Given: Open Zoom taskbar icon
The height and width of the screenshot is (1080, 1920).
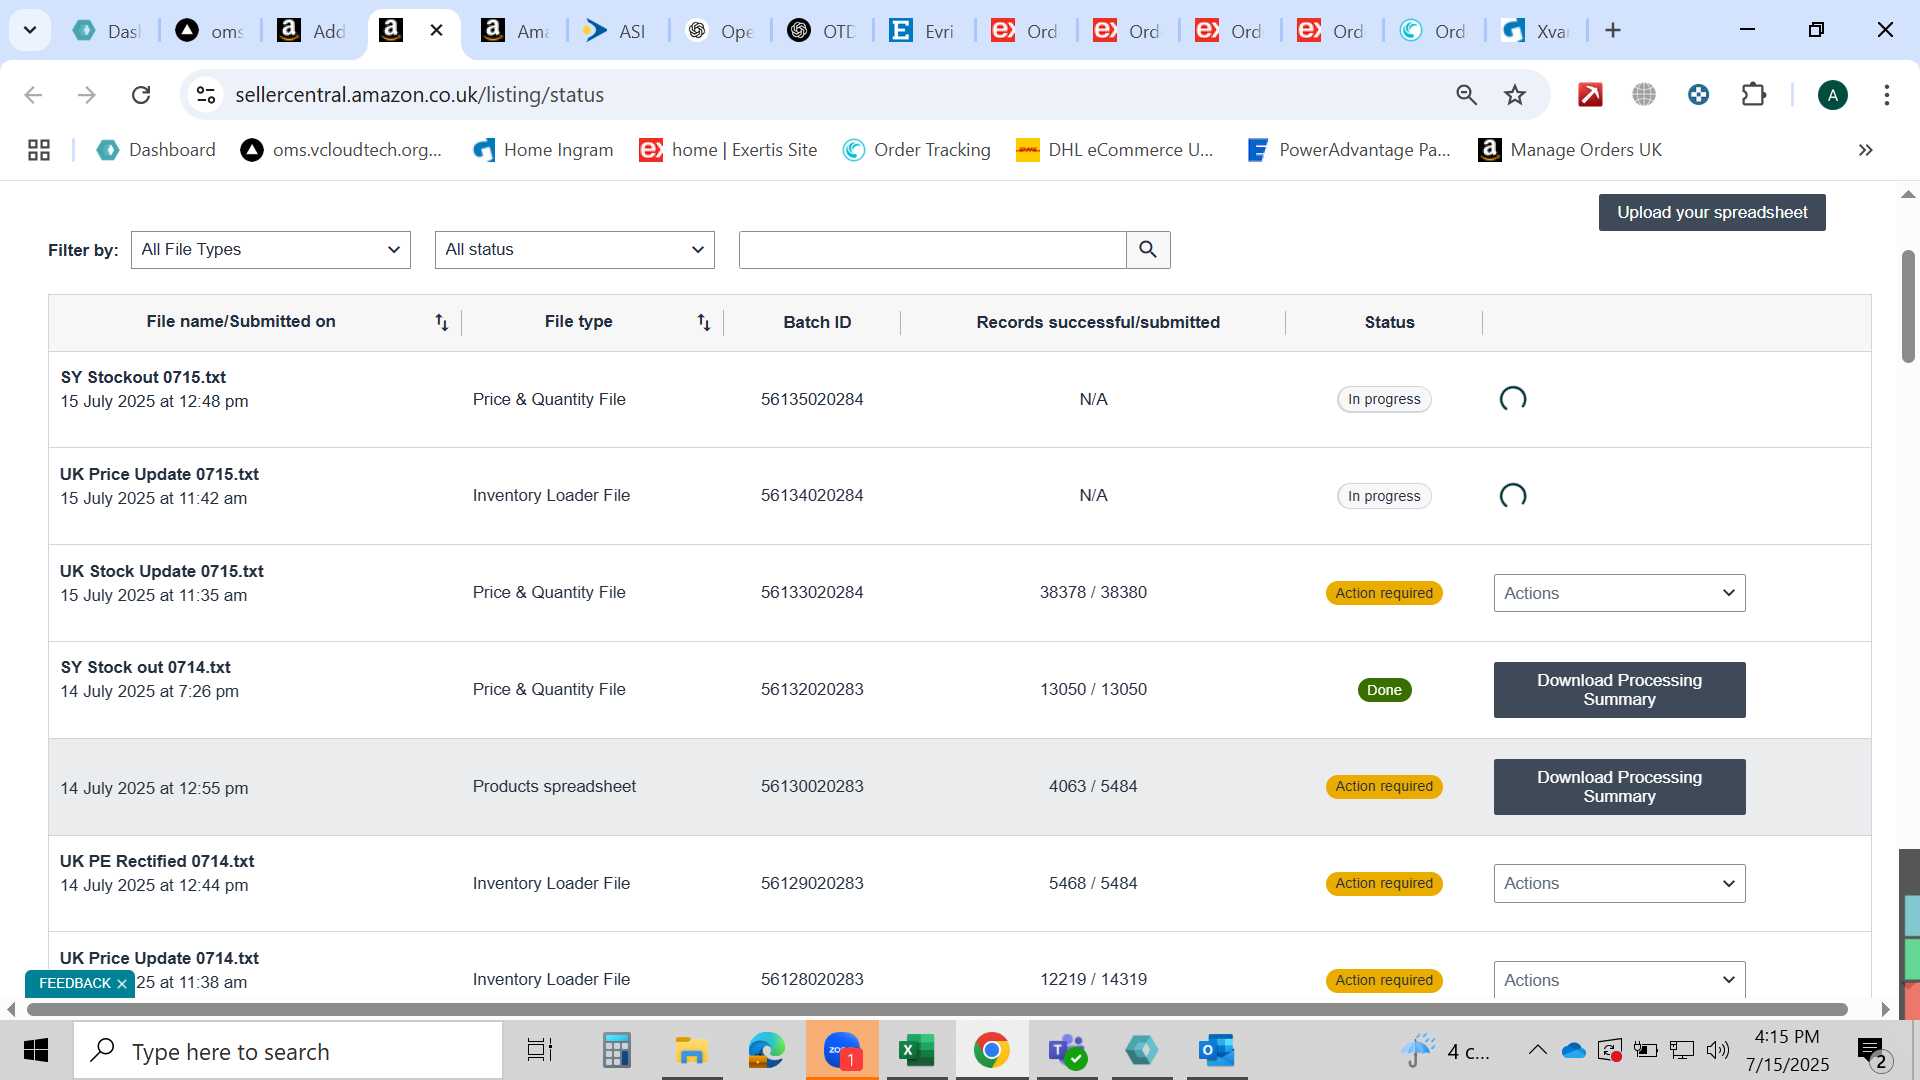Looking at the screenshot, I should [842, 1051].
